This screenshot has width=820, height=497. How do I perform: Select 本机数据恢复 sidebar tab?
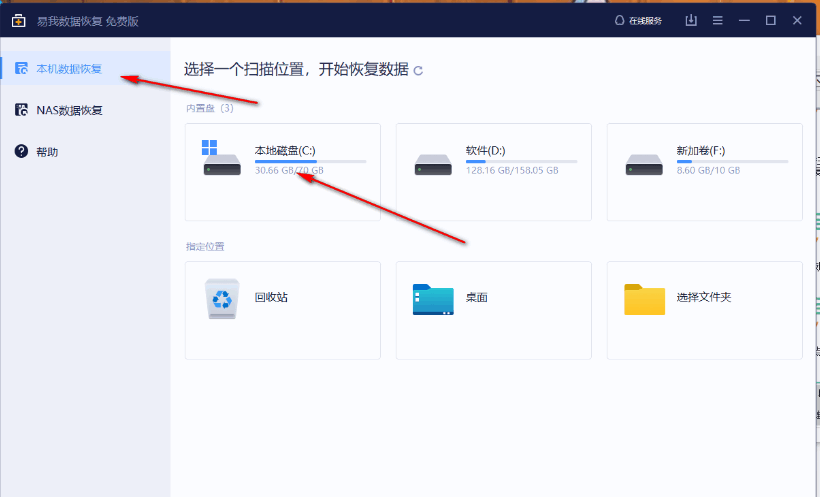click(x=85, y=69)
